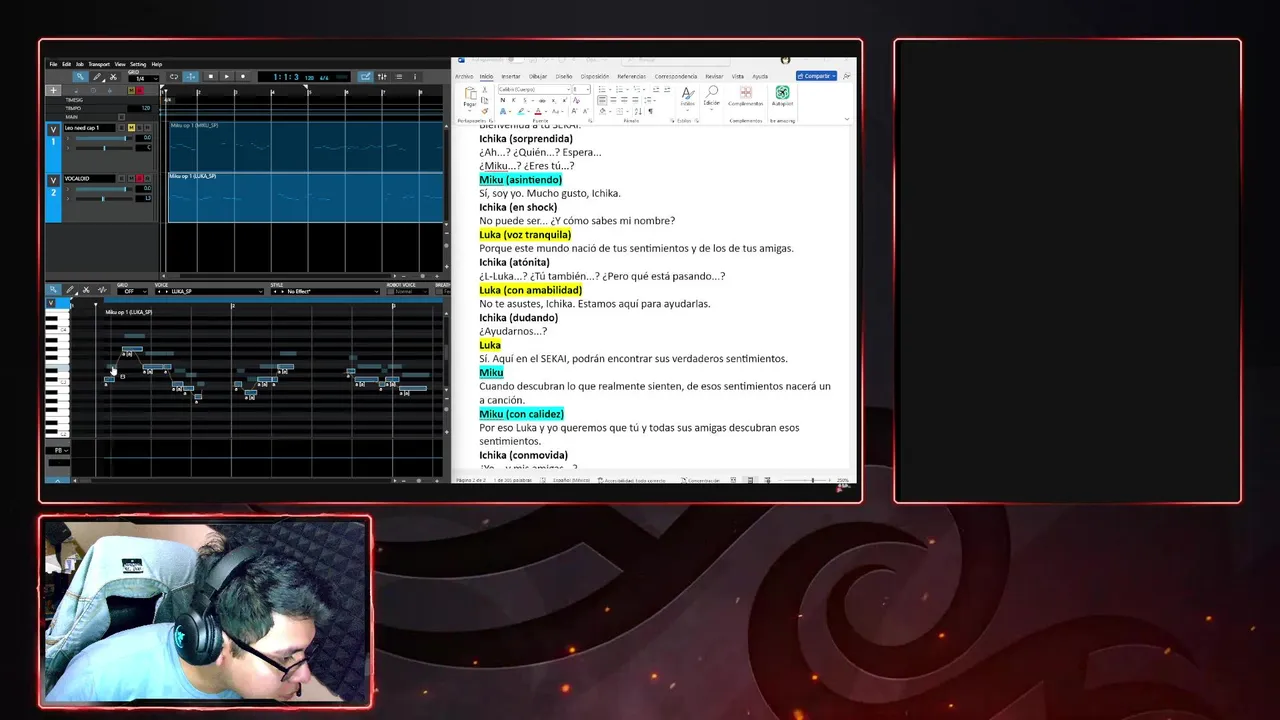Adjust pan slider of VOCALOID track 2
This screenshot has height=720, width=1280.
point(104,199)
